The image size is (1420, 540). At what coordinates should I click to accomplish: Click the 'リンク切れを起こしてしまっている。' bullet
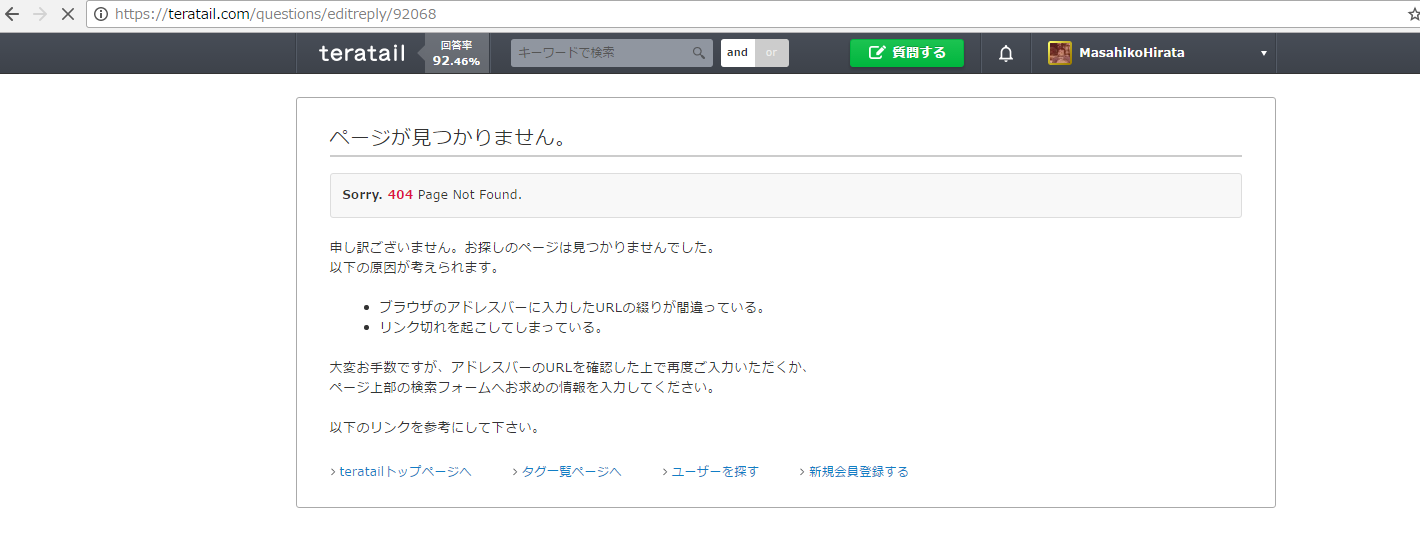491,327
